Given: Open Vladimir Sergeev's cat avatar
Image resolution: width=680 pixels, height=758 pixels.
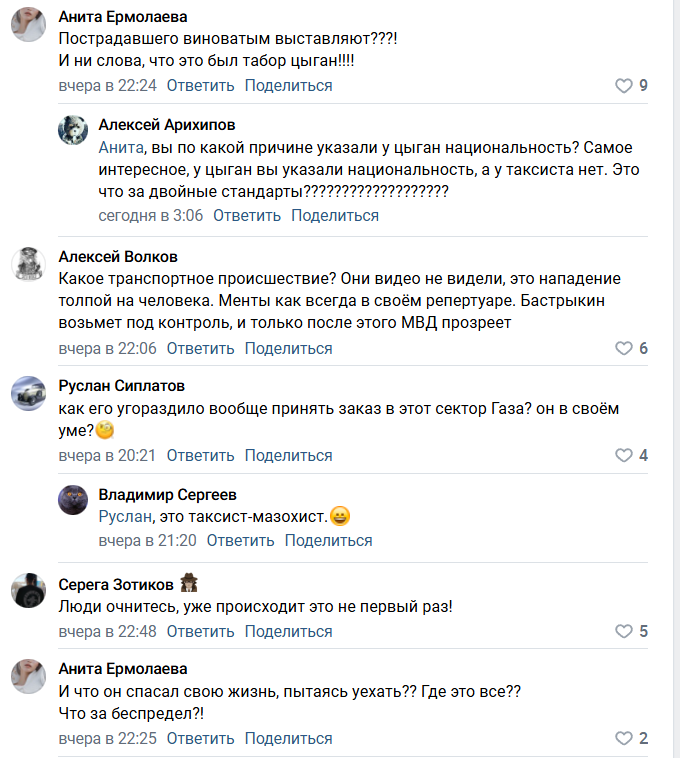Looking at the screenshot, I should pos(72,501).
